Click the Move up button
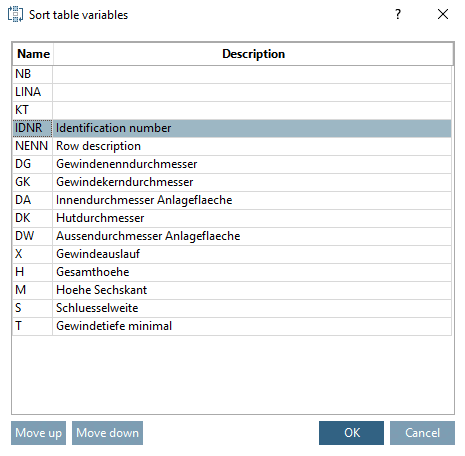 [x=38, y=433]
